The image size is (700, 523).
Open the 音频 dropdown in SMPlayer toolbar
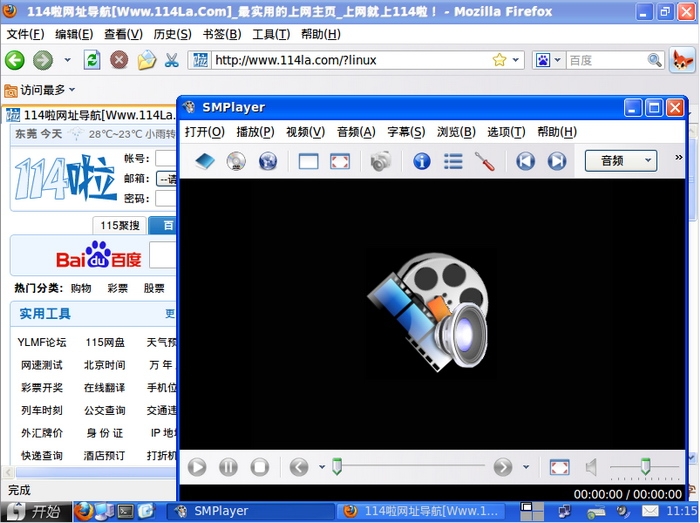[x=621, y=161]
